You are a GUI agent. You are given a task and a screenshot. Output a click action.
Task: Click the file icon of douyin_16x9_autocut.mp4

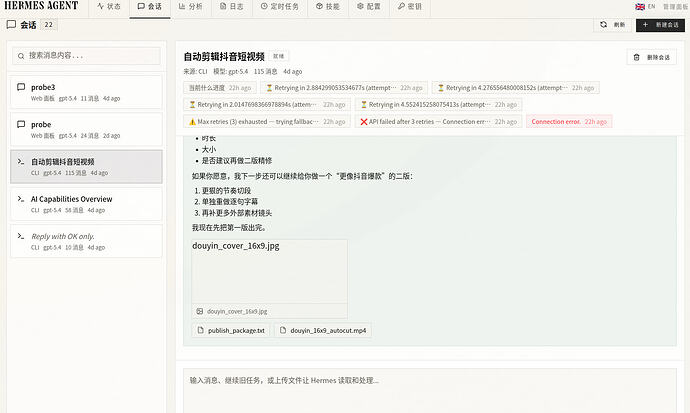(283, 330)
